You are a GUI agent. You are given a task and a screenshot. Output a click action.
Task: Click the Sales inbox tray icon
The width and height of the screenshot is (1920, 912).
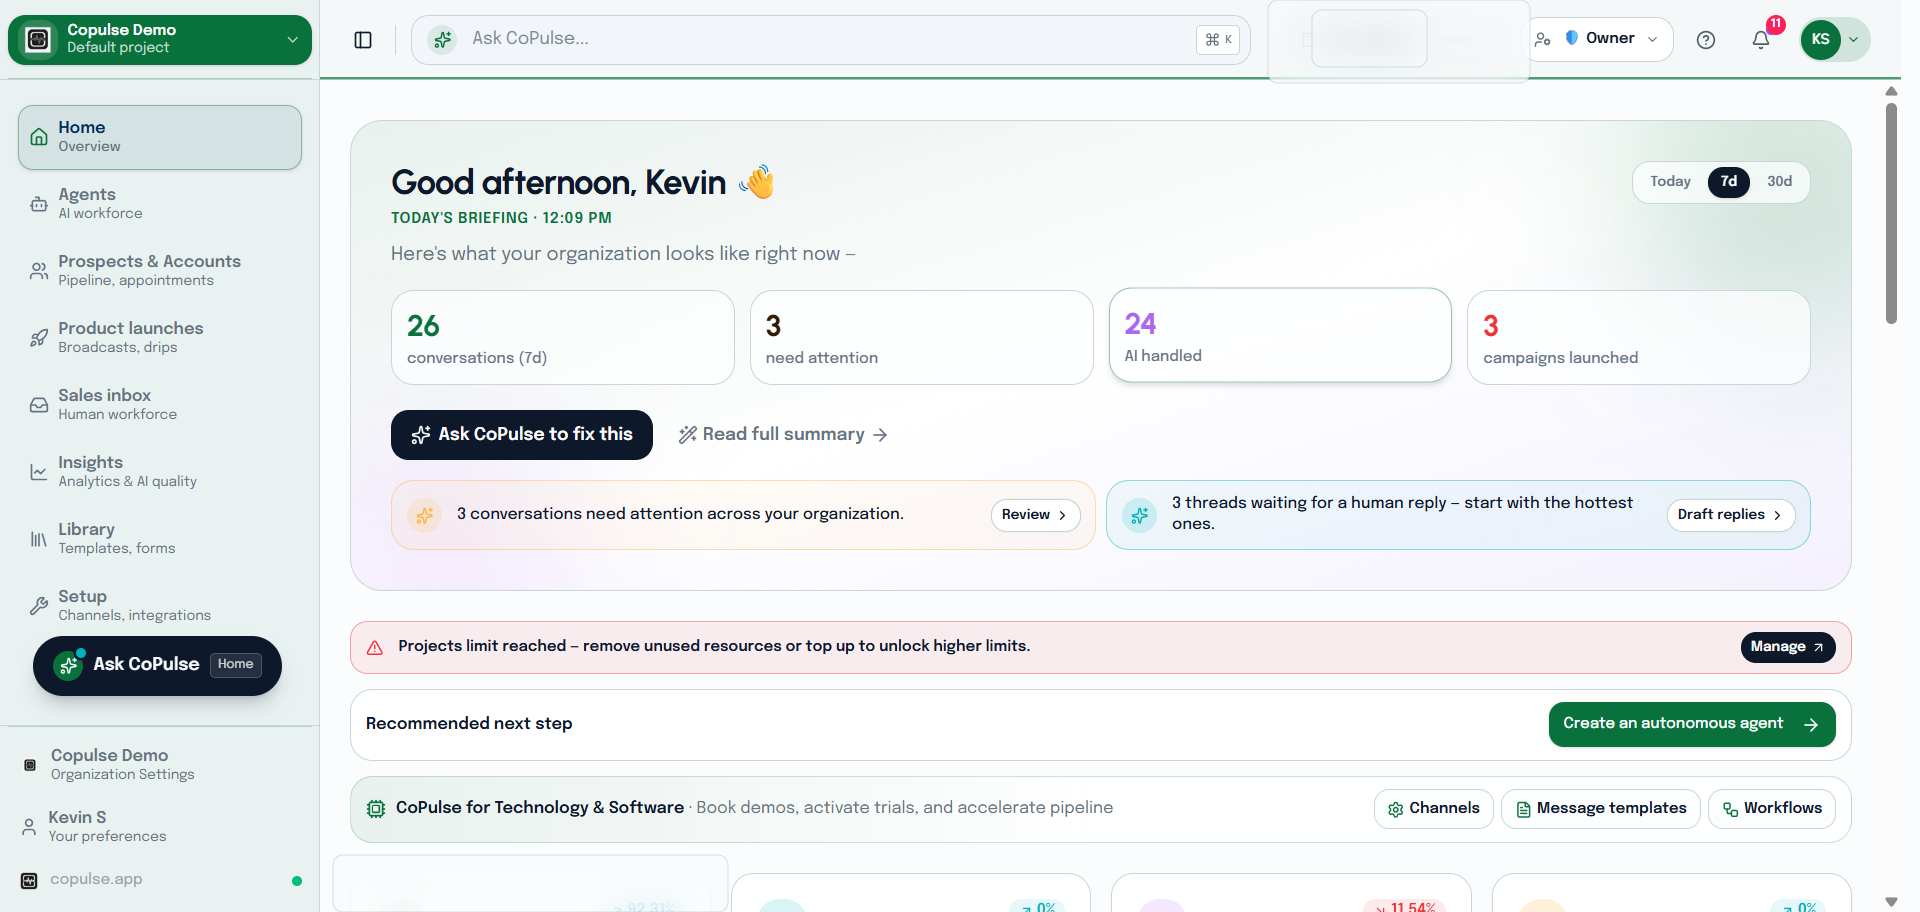pos(39,405)
